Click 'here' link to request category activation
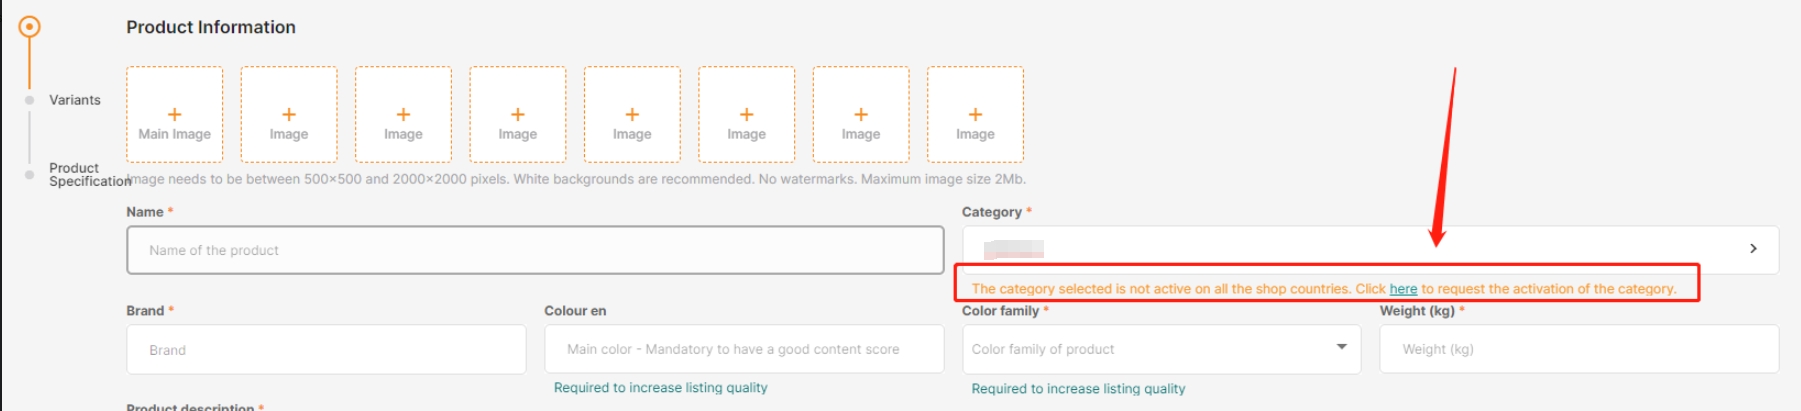The width and height of the screenshot is (1801, 411). click(x=1403, y=289)
